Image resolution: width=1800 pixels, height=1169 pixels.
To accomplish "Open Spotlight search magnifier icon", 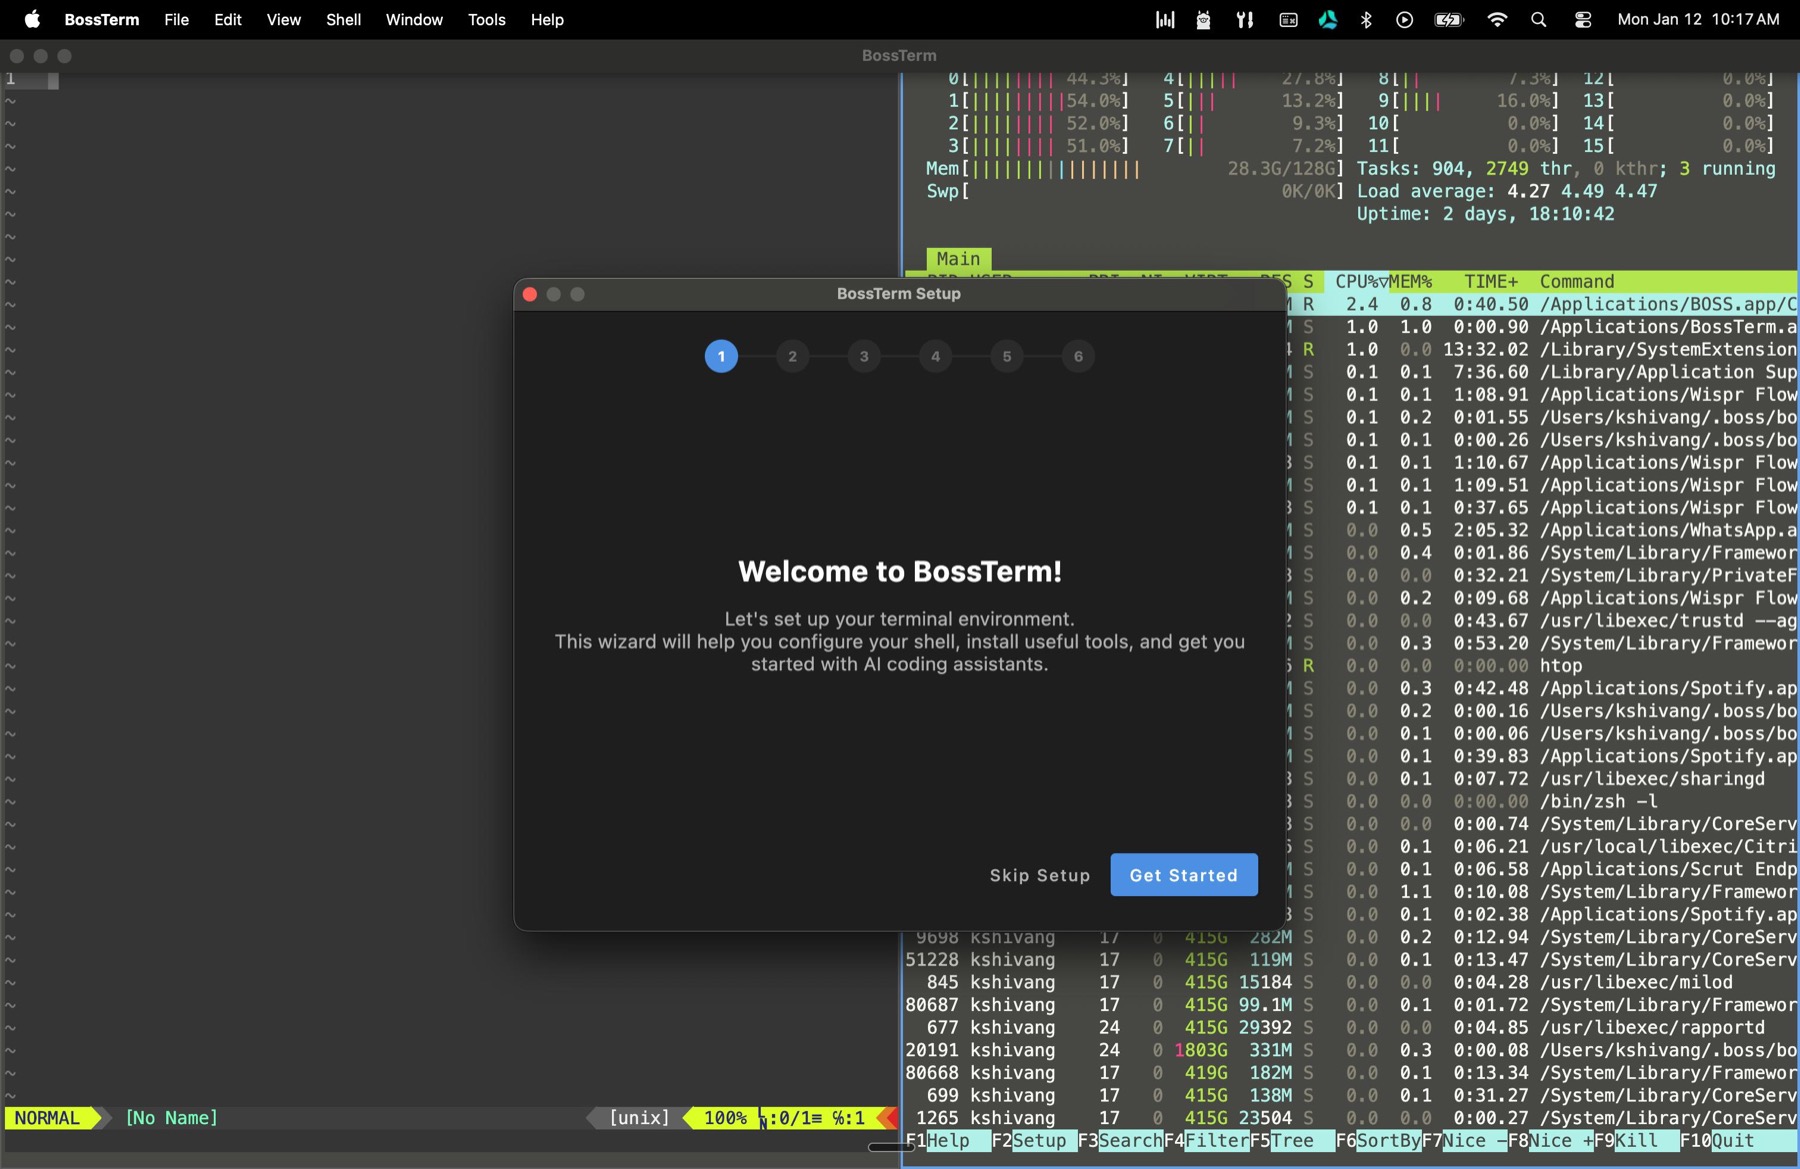I will pos(1539,19).
